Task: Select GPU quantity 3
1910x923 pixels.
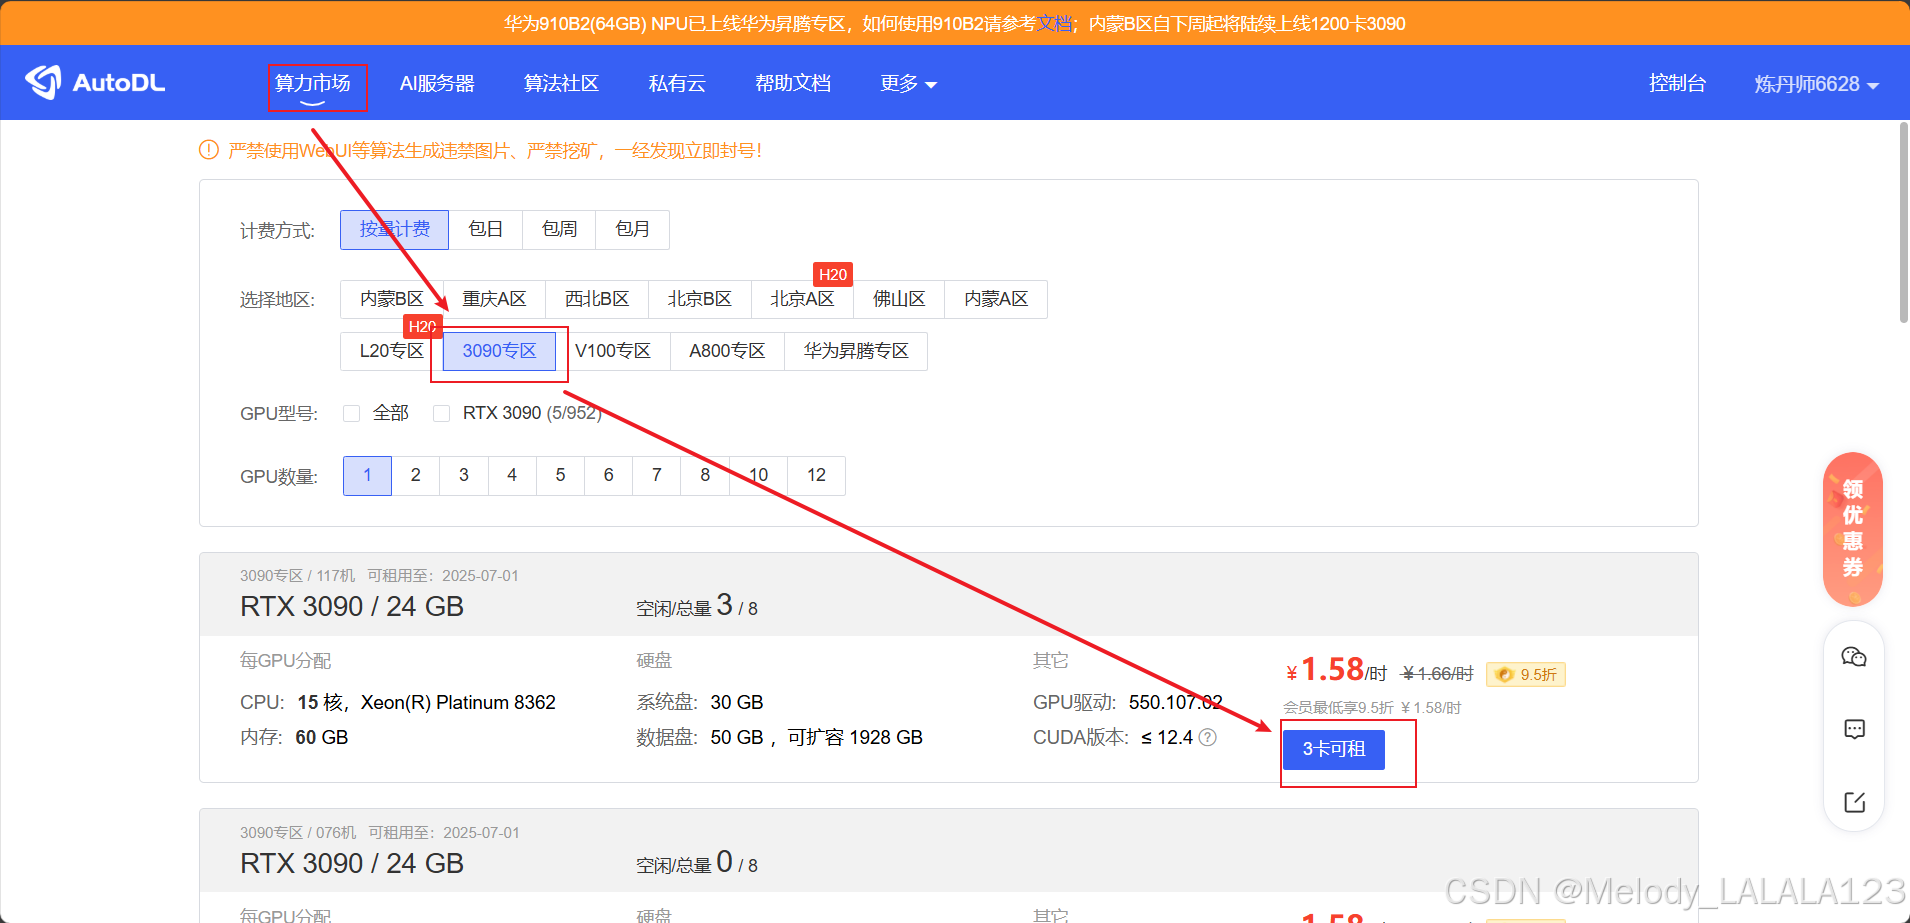Action: 464,475
